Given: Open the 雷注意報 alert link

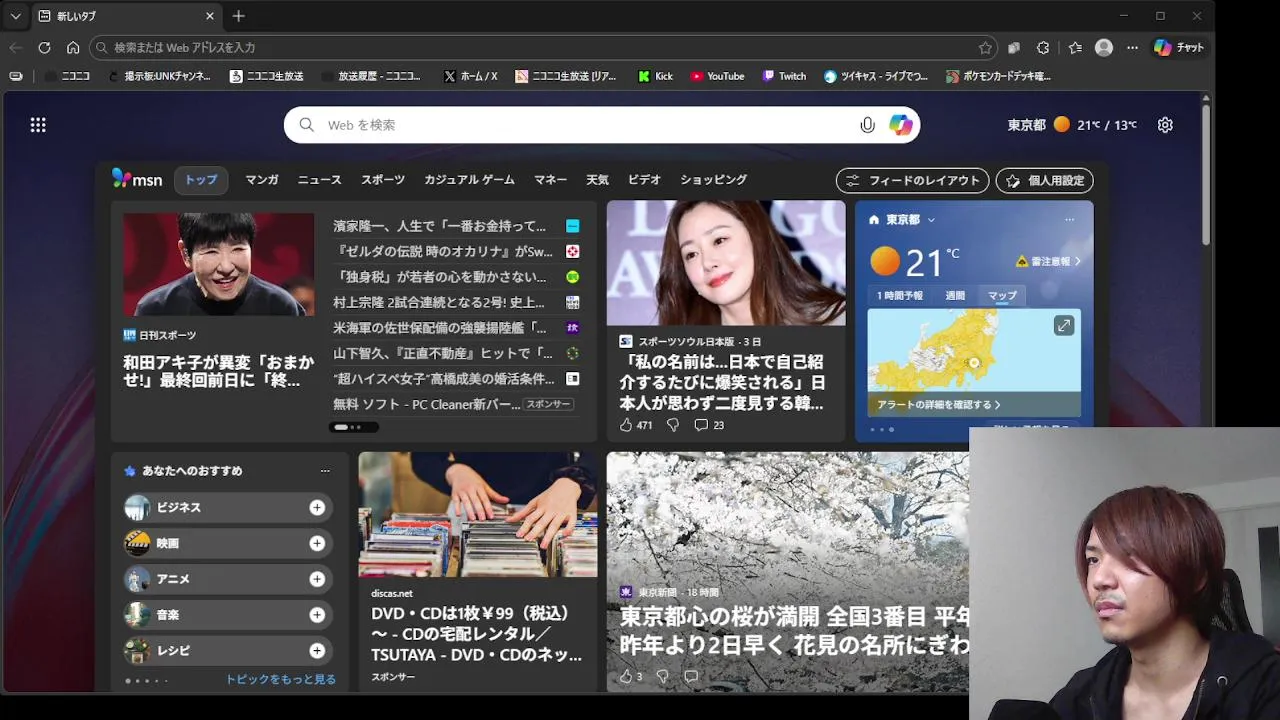Looking at the screenshot, I should pyautogui.click(x=1048, y=261).
